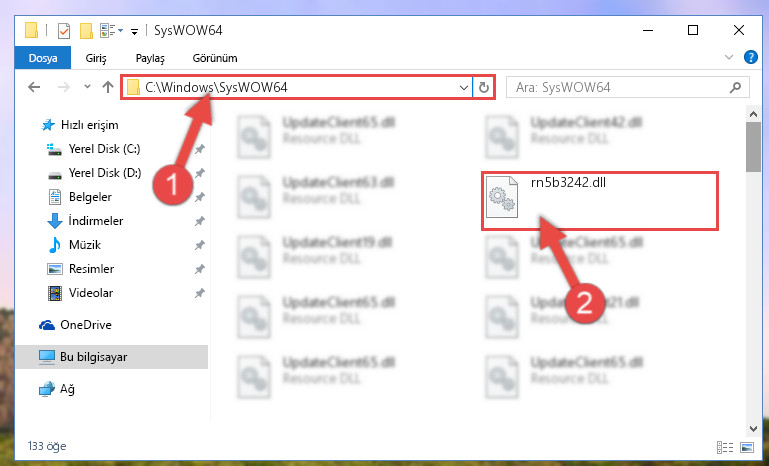This screenshot has height=466, width=769.
Task: Expand the ribbon with the chevron
Action: click(729, 57)
